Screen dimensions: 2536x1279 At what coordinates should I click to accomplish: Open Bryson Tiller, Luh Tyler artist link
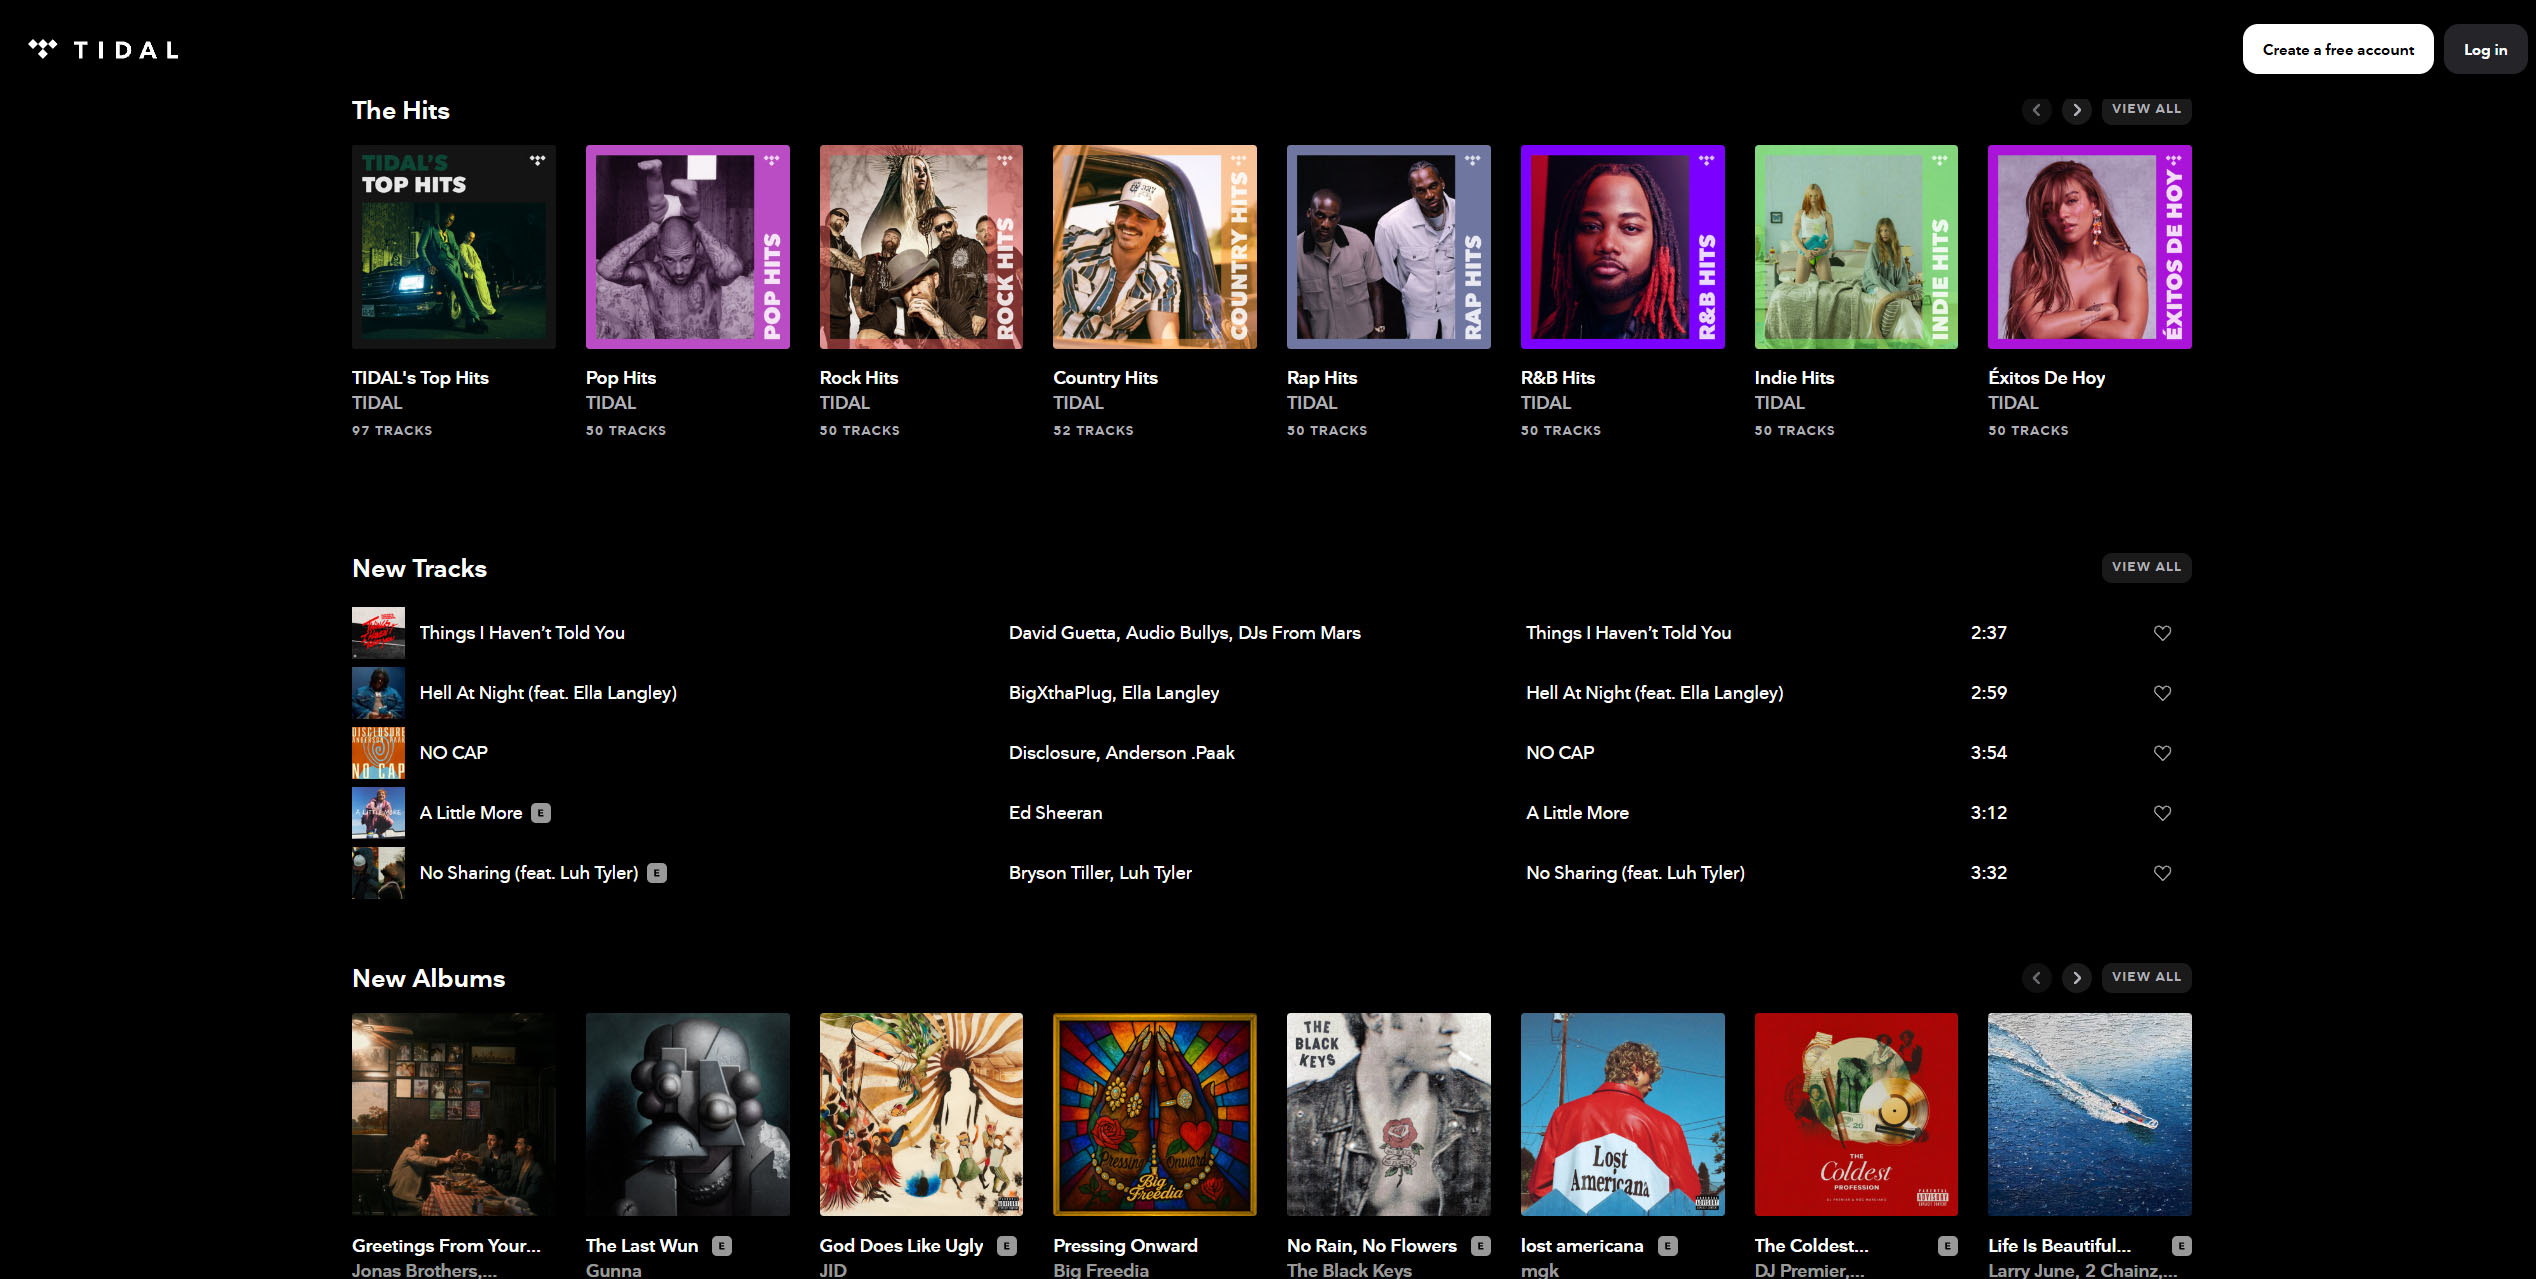point(1100,873)
